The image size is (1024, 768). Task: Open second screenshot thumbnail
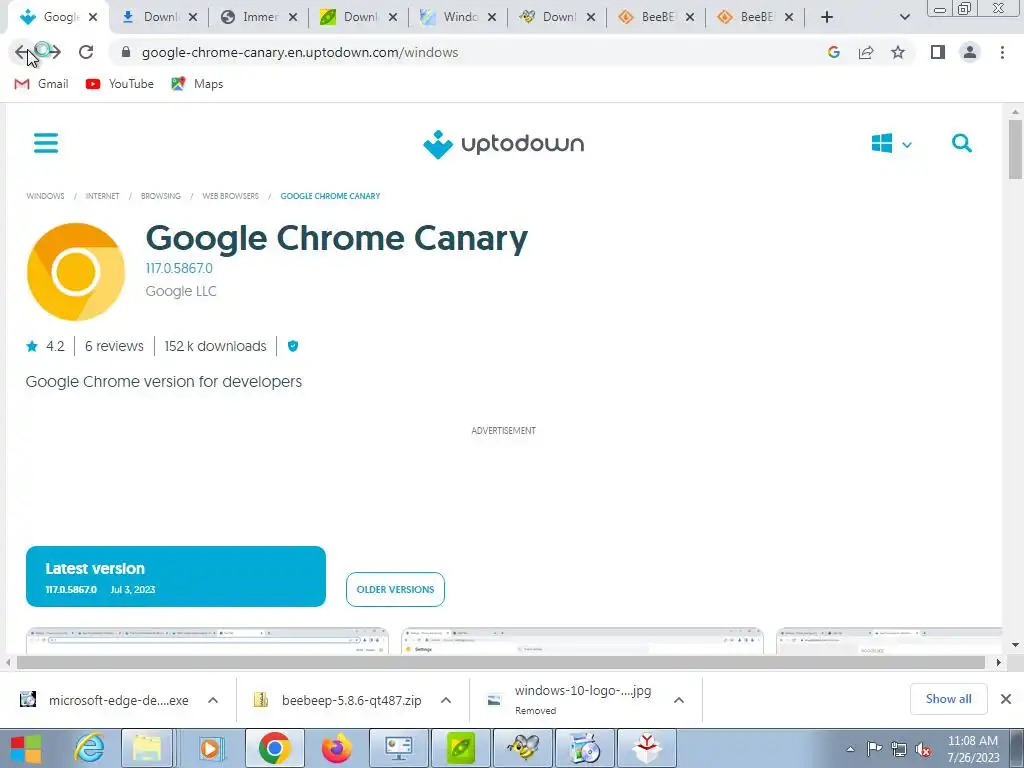pos(582,641)
